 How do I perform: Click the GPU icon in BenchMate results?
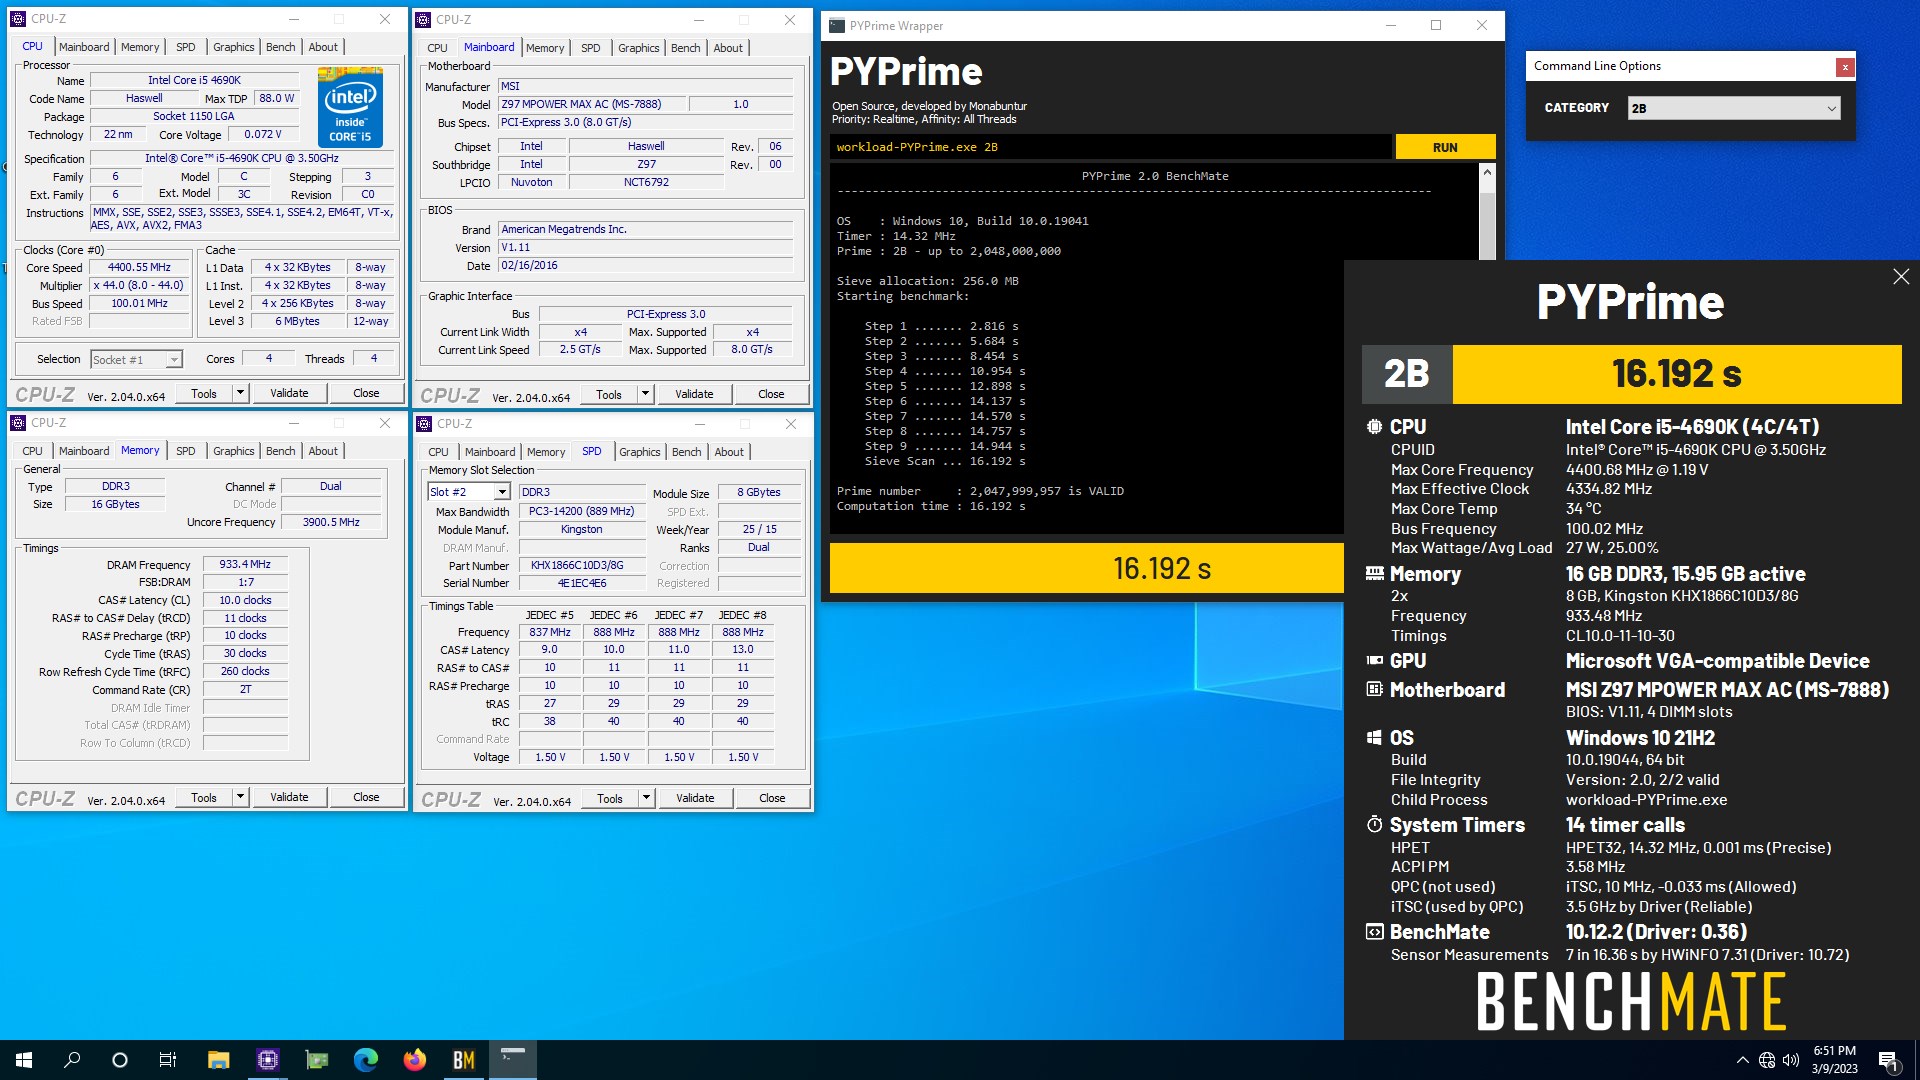coord(1374,661)
